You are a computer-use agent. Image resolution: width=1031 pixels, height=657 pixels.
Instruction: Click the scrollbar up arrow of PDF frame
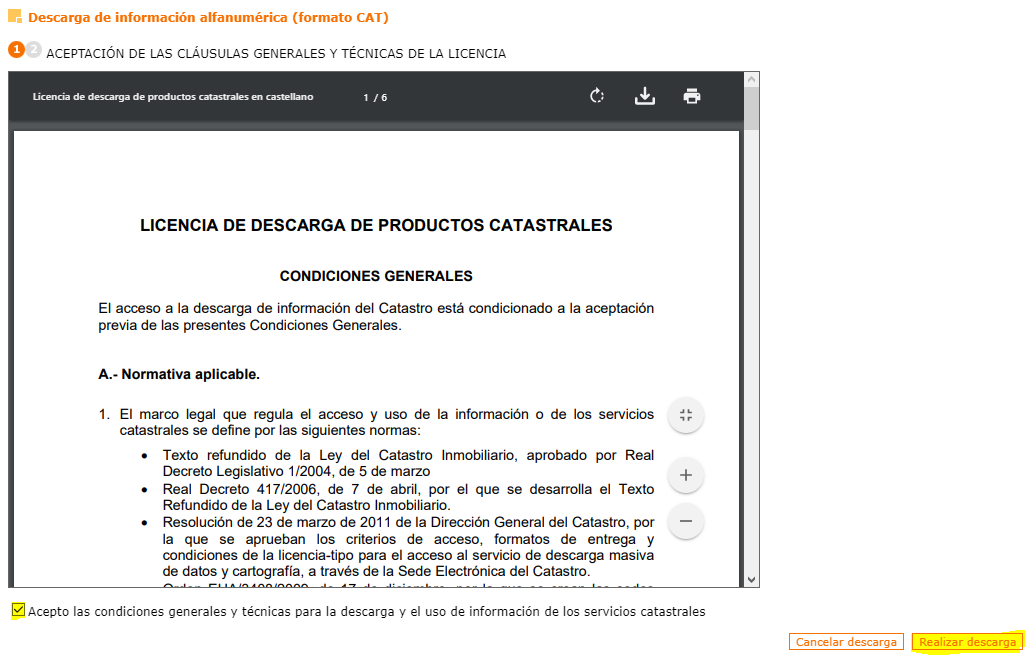click(x=752, y=79)
